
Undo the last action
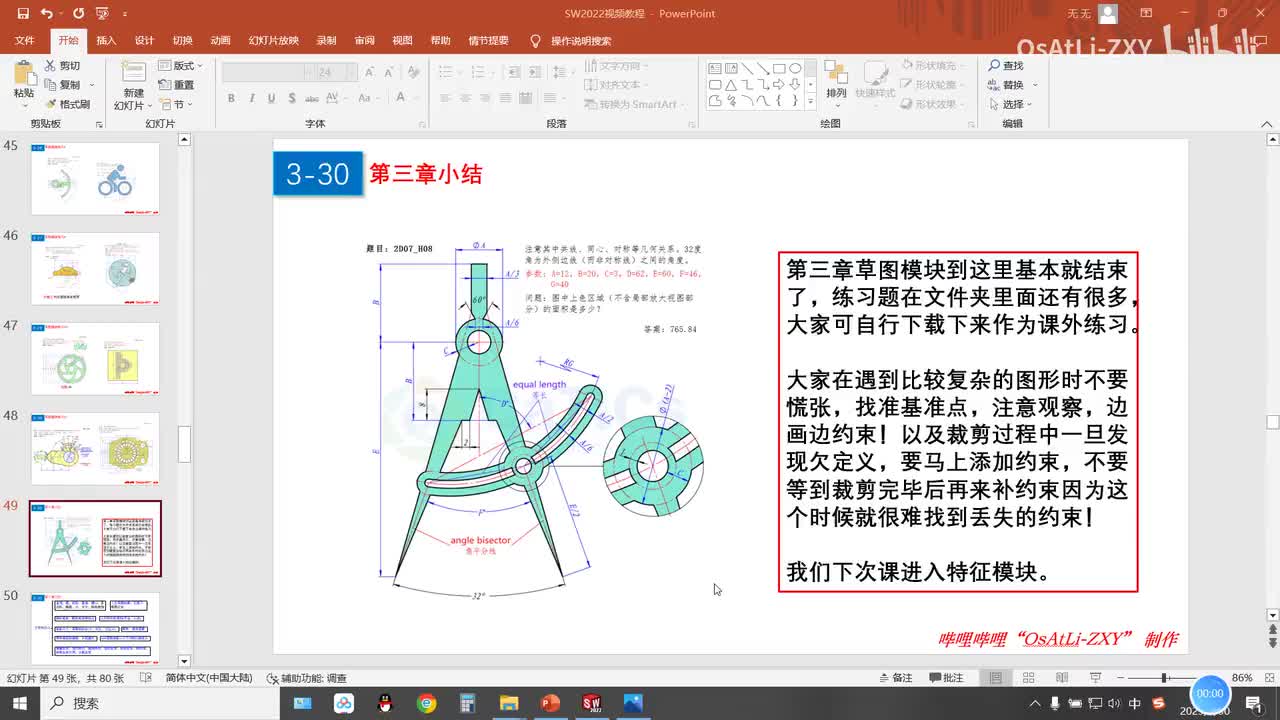click(x=46, y=13)
